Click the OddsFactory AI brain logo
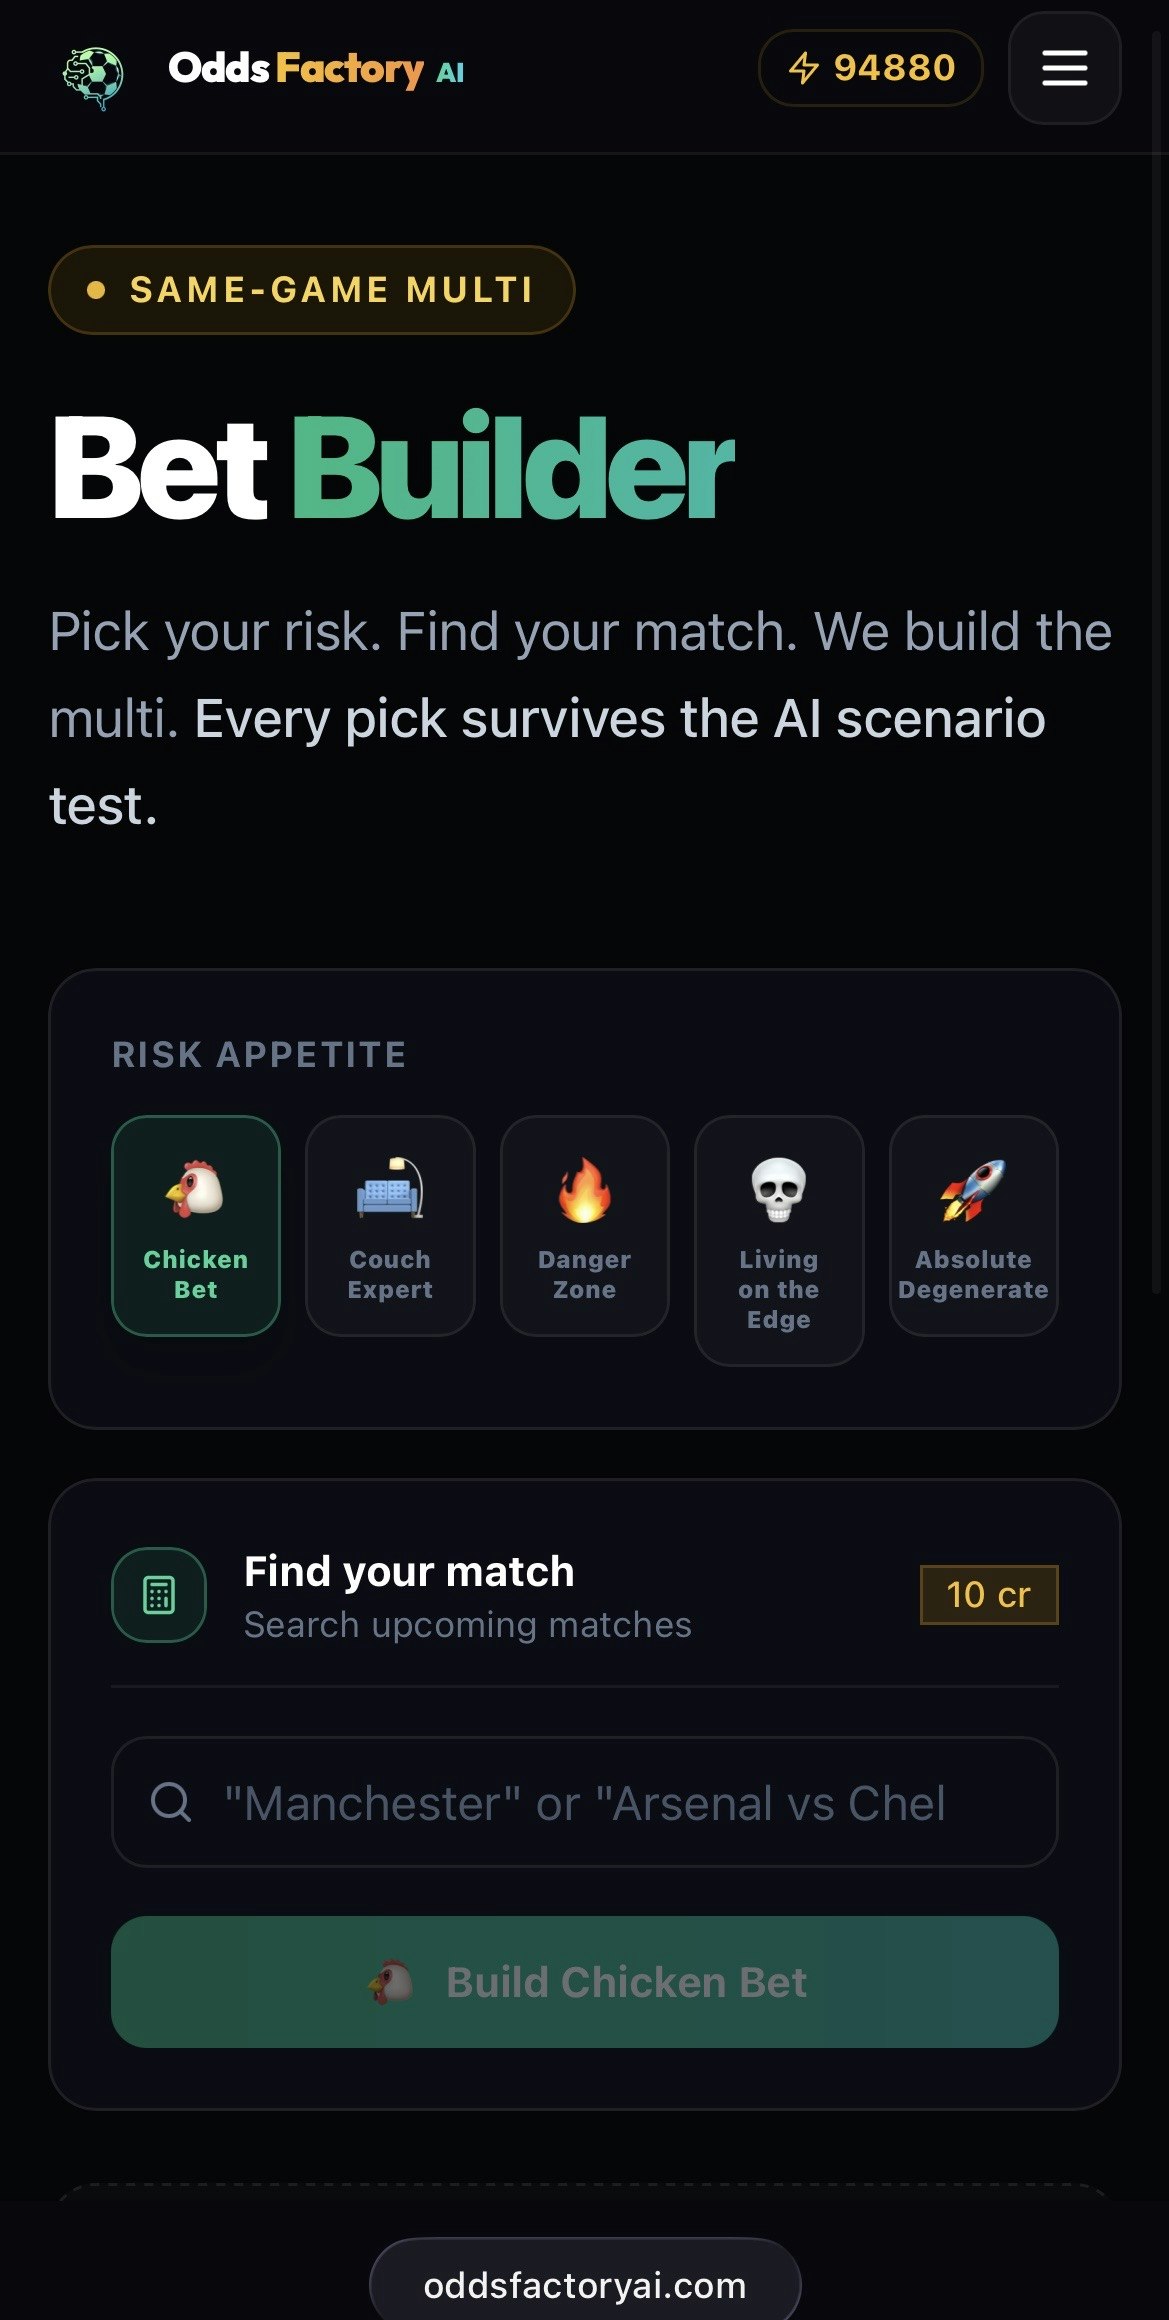 pos(91,70)
